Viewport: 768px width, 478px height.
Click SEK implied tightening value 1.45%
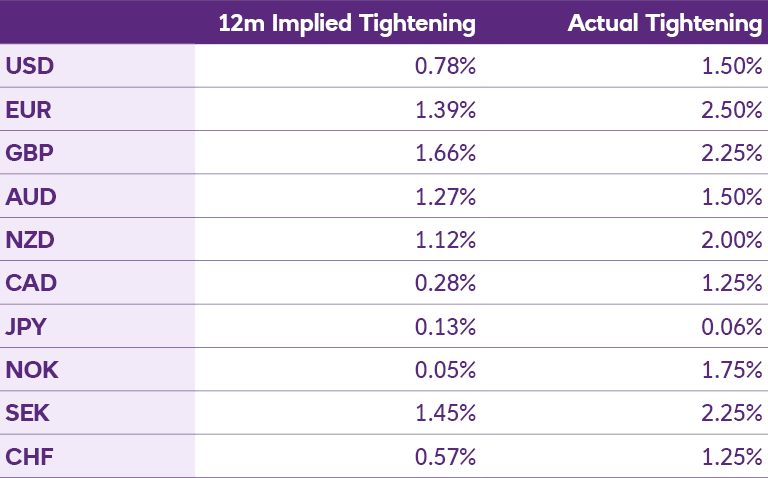tap(446, 413)
